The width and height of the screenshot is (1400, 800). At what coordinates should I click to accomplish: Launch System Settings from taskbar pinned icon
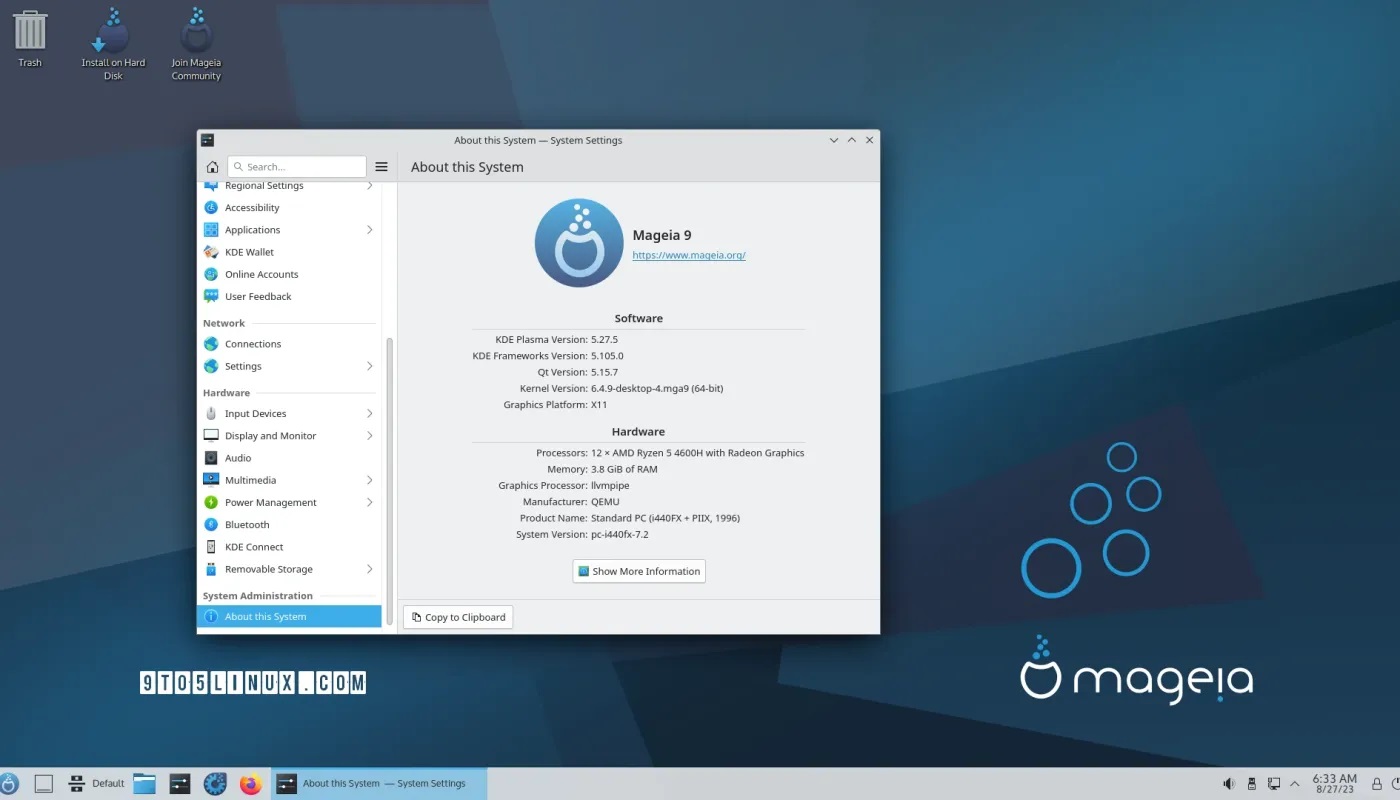180,784
